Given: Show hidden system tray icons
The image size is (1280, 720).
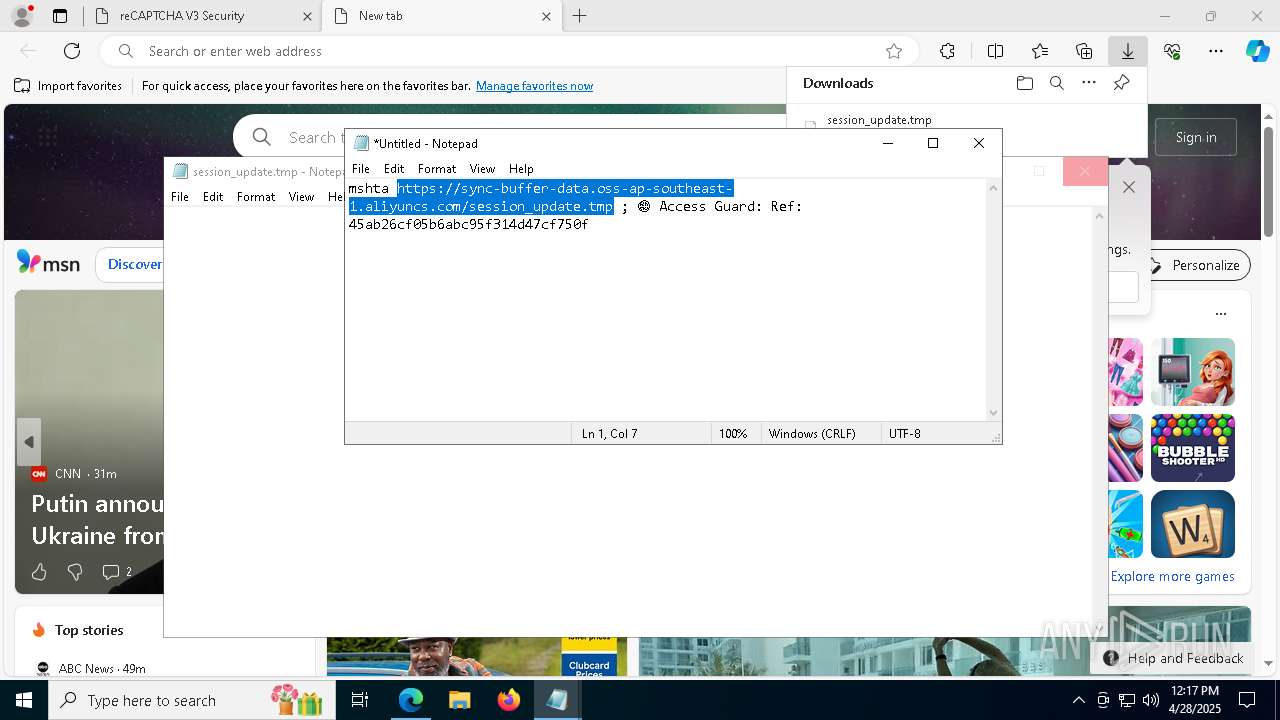Looking at the screenshot, I should pos(1078,700).
